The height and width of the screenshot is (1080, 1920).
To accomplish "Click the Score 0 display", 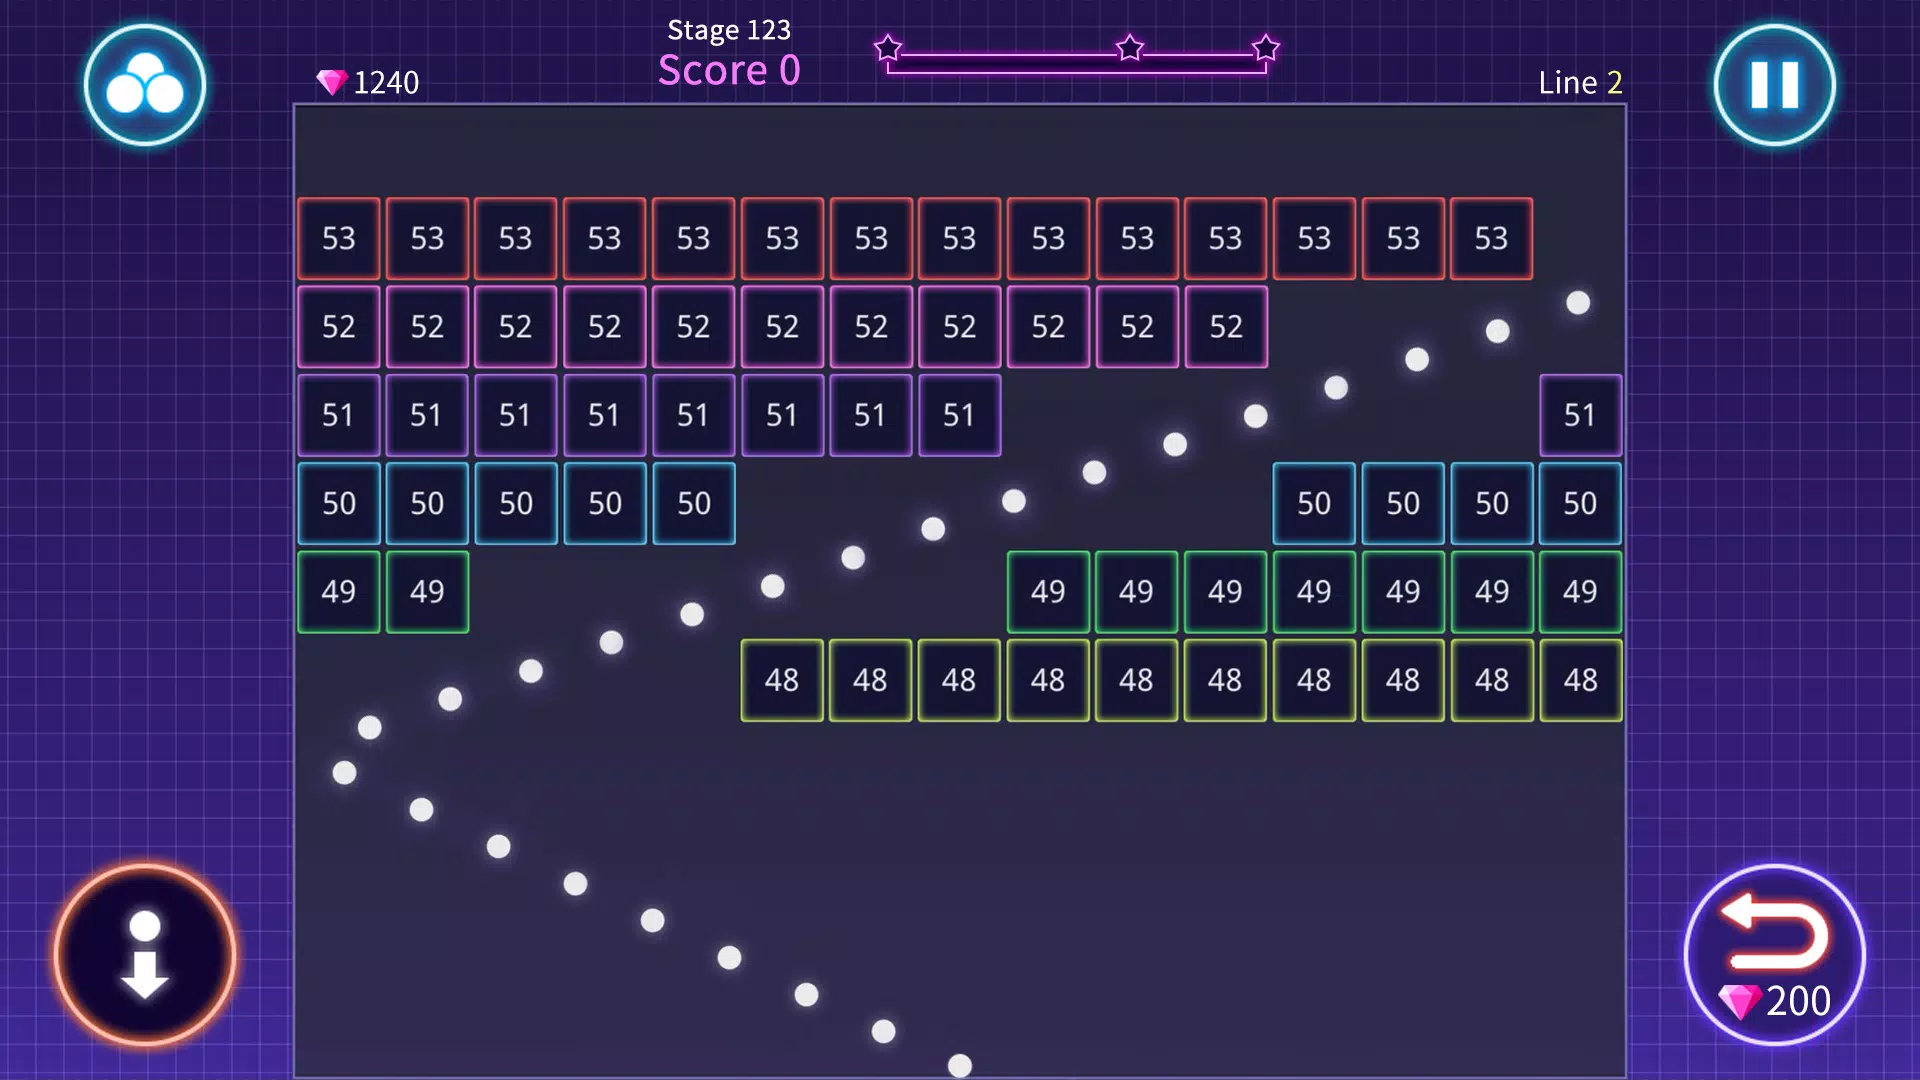I will pos(729,69).
